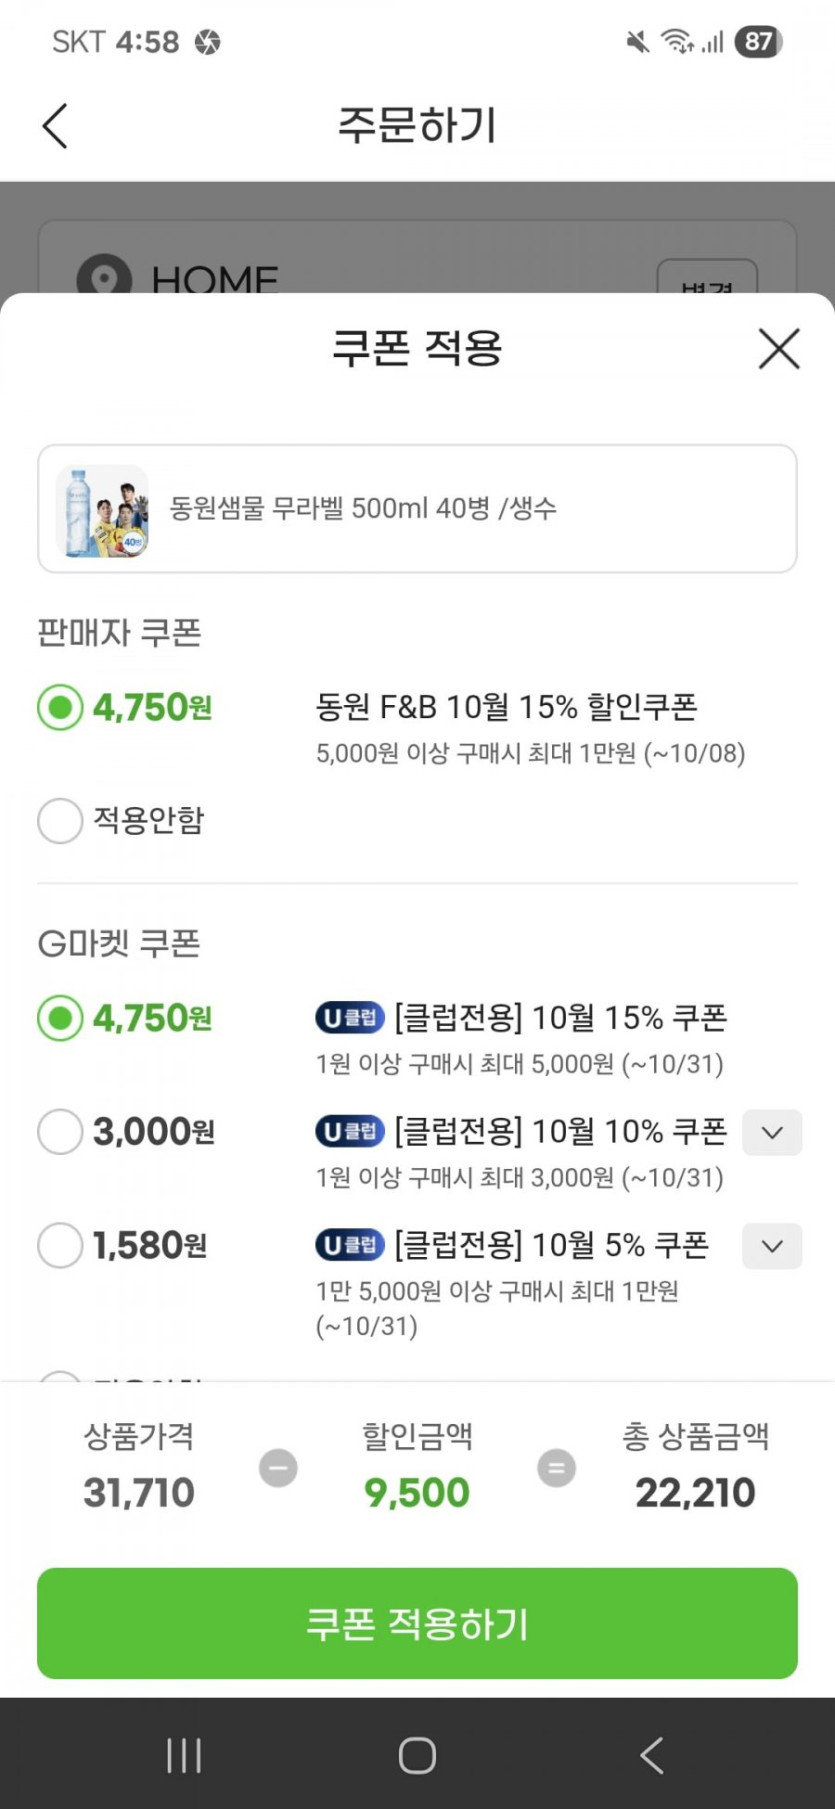Select the 3,000 won 10% coupon
The height and width of the screenshot is (1809, 835).
pos(60,1132)
